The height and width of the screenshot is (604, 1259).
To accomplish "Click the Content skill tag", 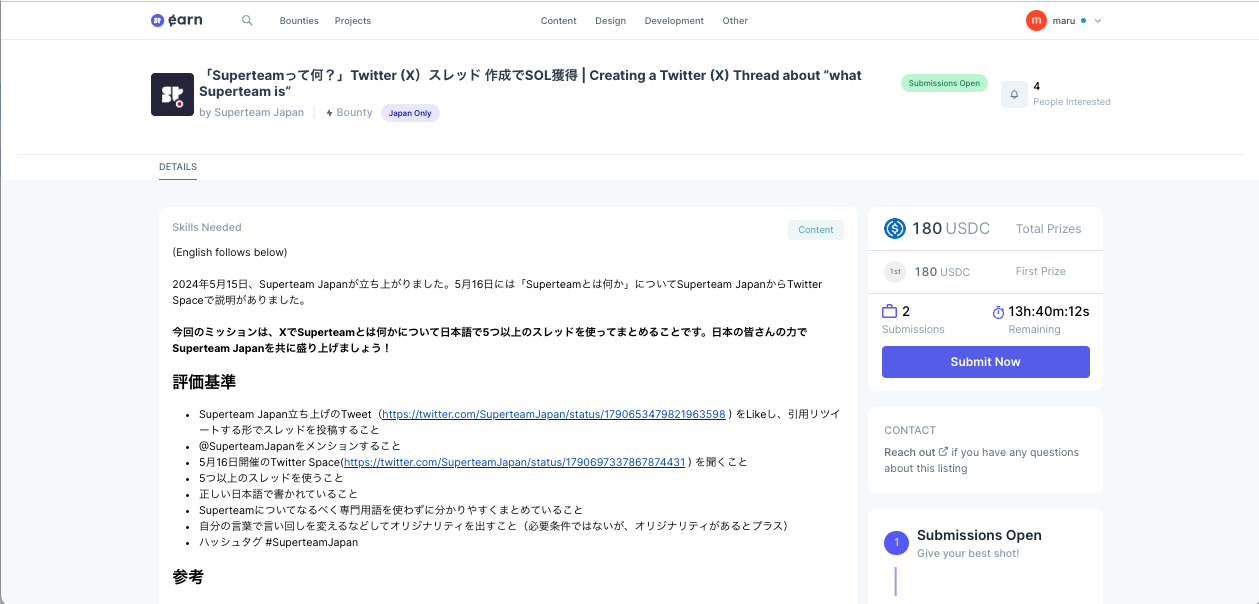I will pos(816,230).
